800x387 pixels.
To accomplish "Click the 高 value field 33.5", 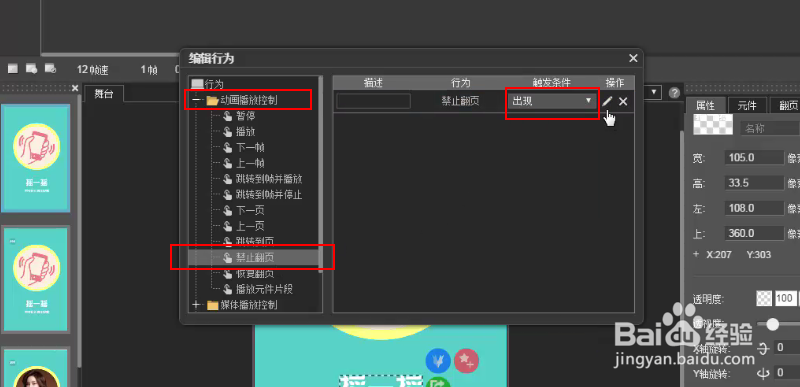I will [x=754, y=183].
